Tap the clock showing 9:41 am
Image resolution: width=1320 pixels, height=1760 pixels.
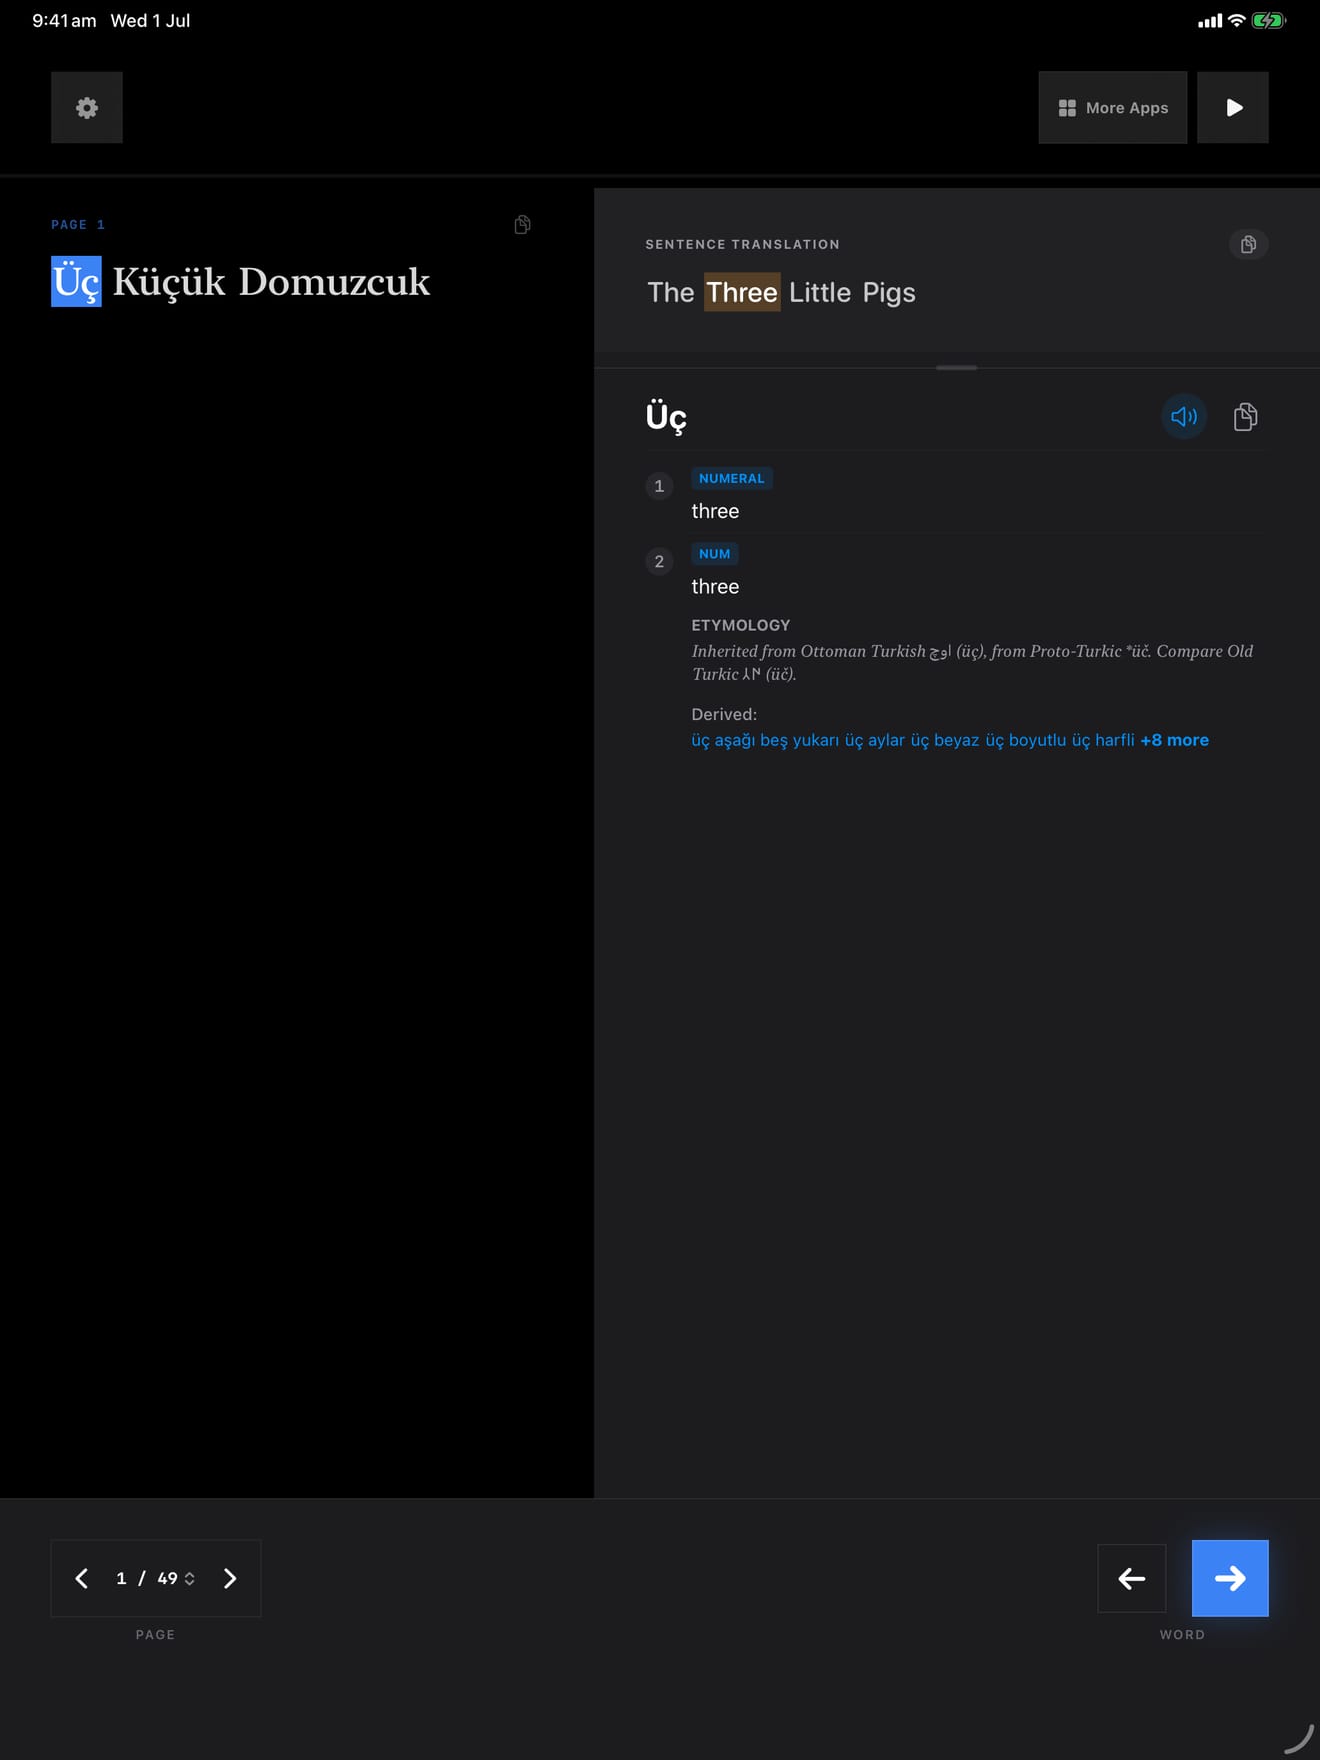[x=64, y=20]
